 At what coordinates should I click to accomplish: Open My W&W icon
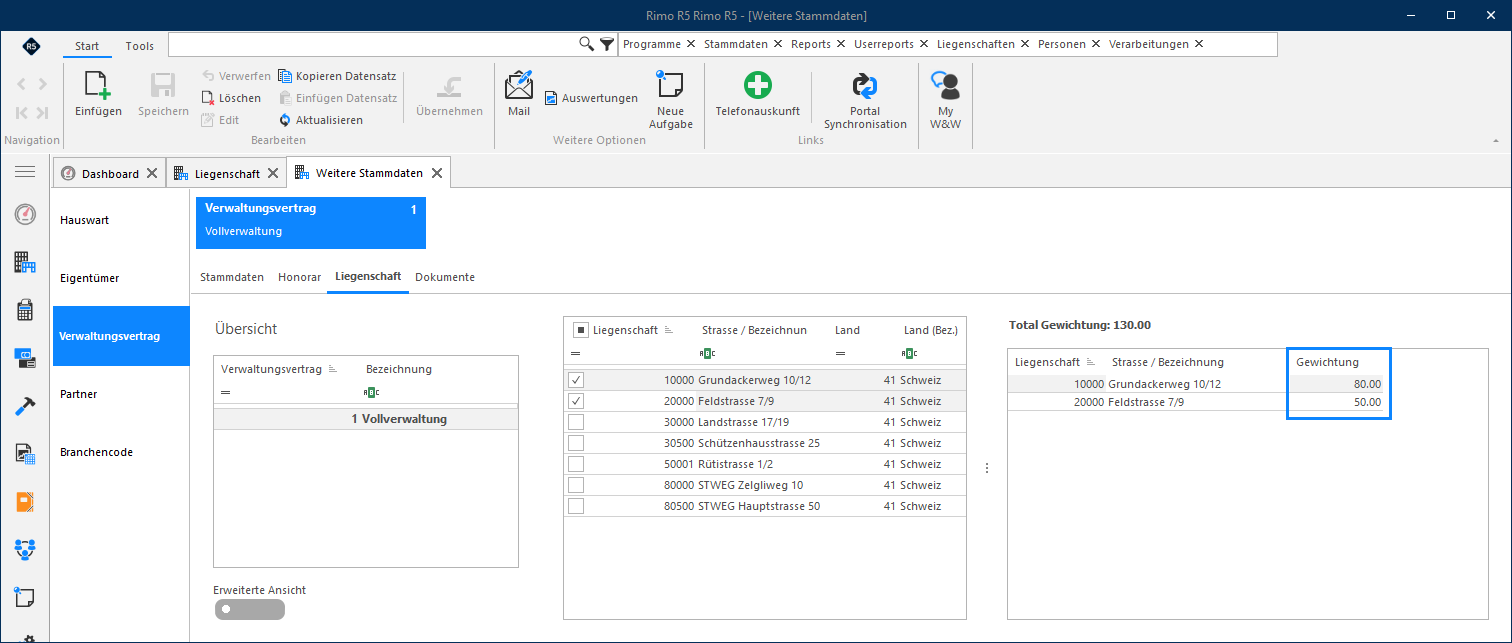pos(945,85)
